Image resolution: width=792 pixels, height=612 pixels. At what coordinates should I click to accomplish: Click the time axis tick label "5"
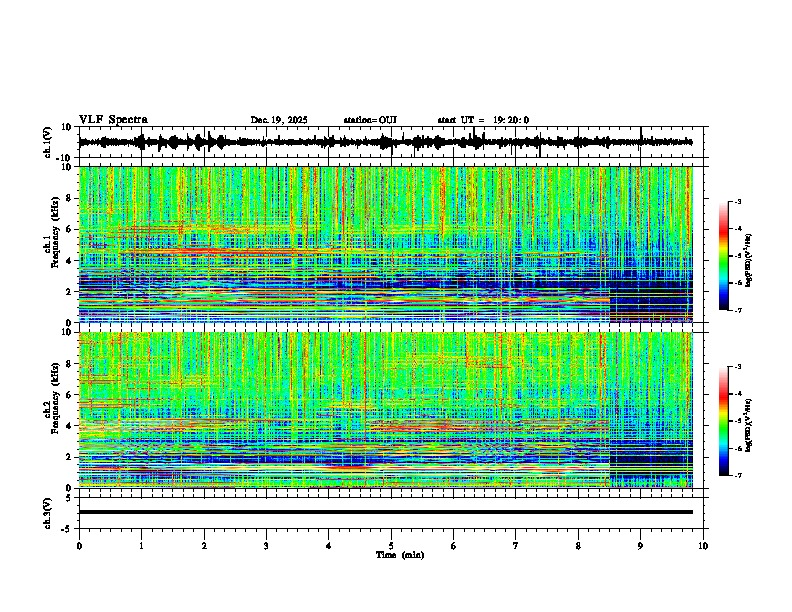[391, 546]
